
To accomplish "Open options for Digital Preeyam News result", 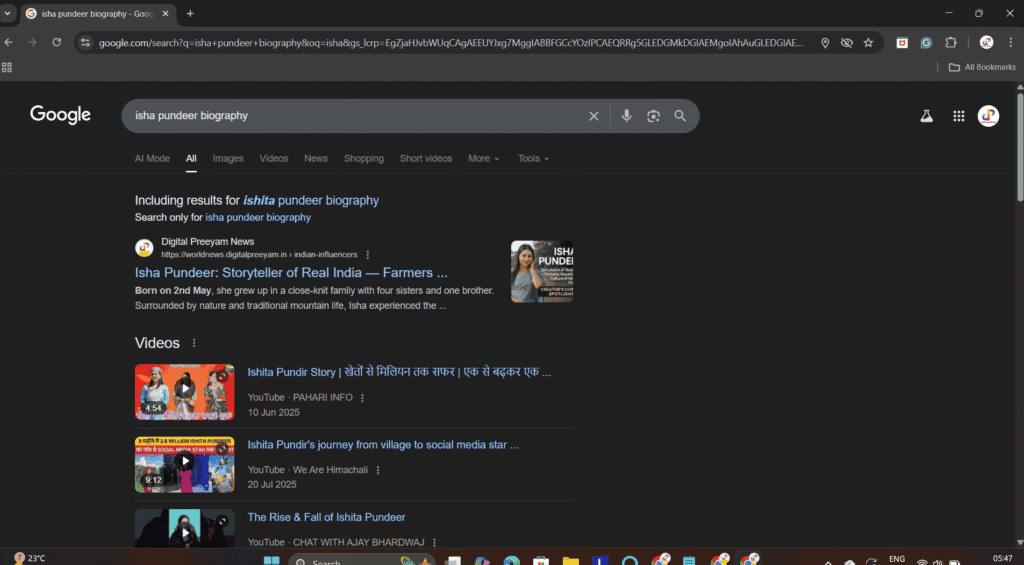I will [368, 255].
